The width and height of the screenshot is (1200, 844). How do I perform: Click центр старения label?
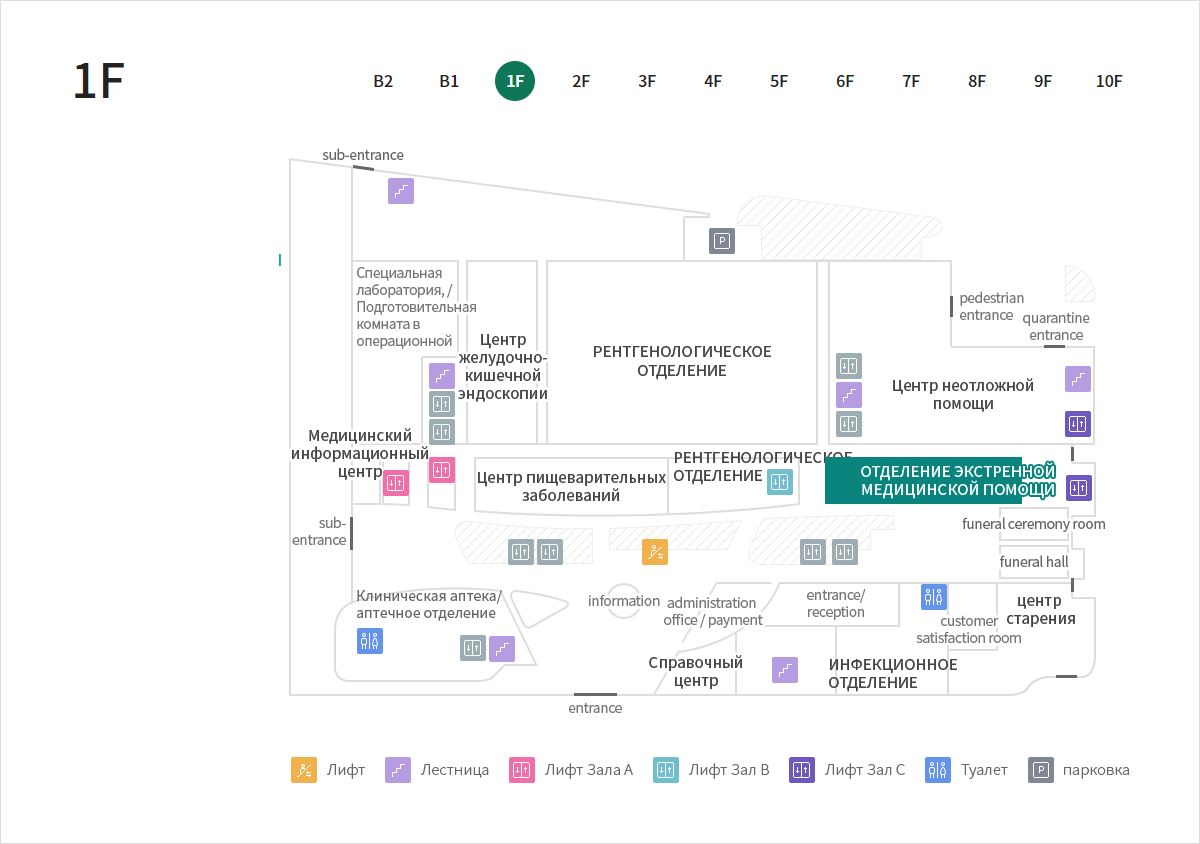coord(1039,609)
